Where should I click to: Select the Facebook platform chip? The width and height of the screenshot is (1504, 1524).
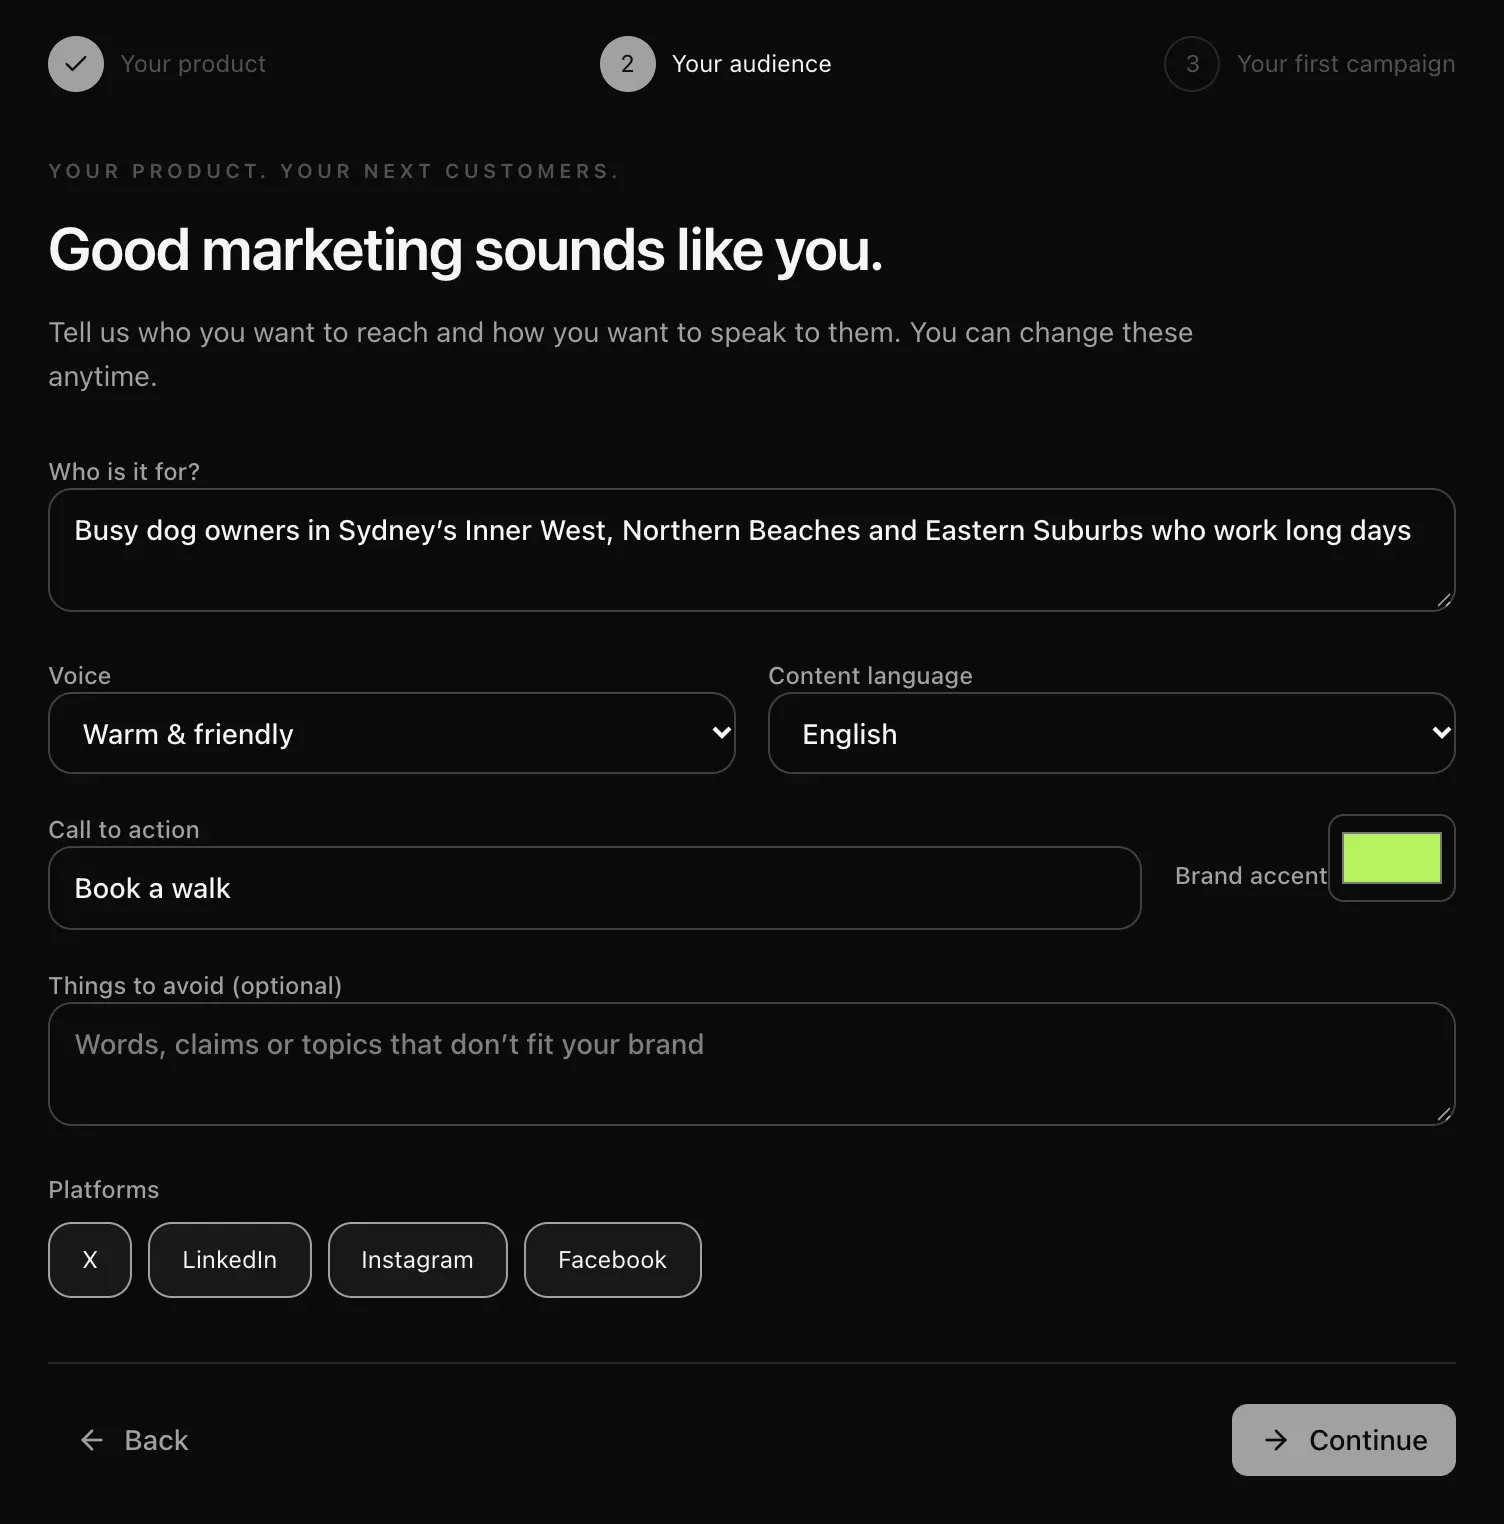[613, 1260]
